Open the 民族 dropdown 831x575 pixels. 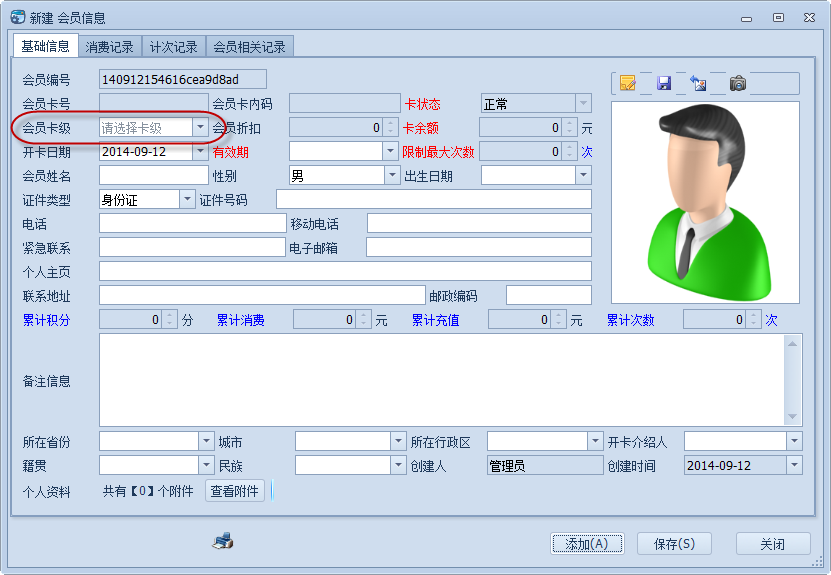[398, 465]
